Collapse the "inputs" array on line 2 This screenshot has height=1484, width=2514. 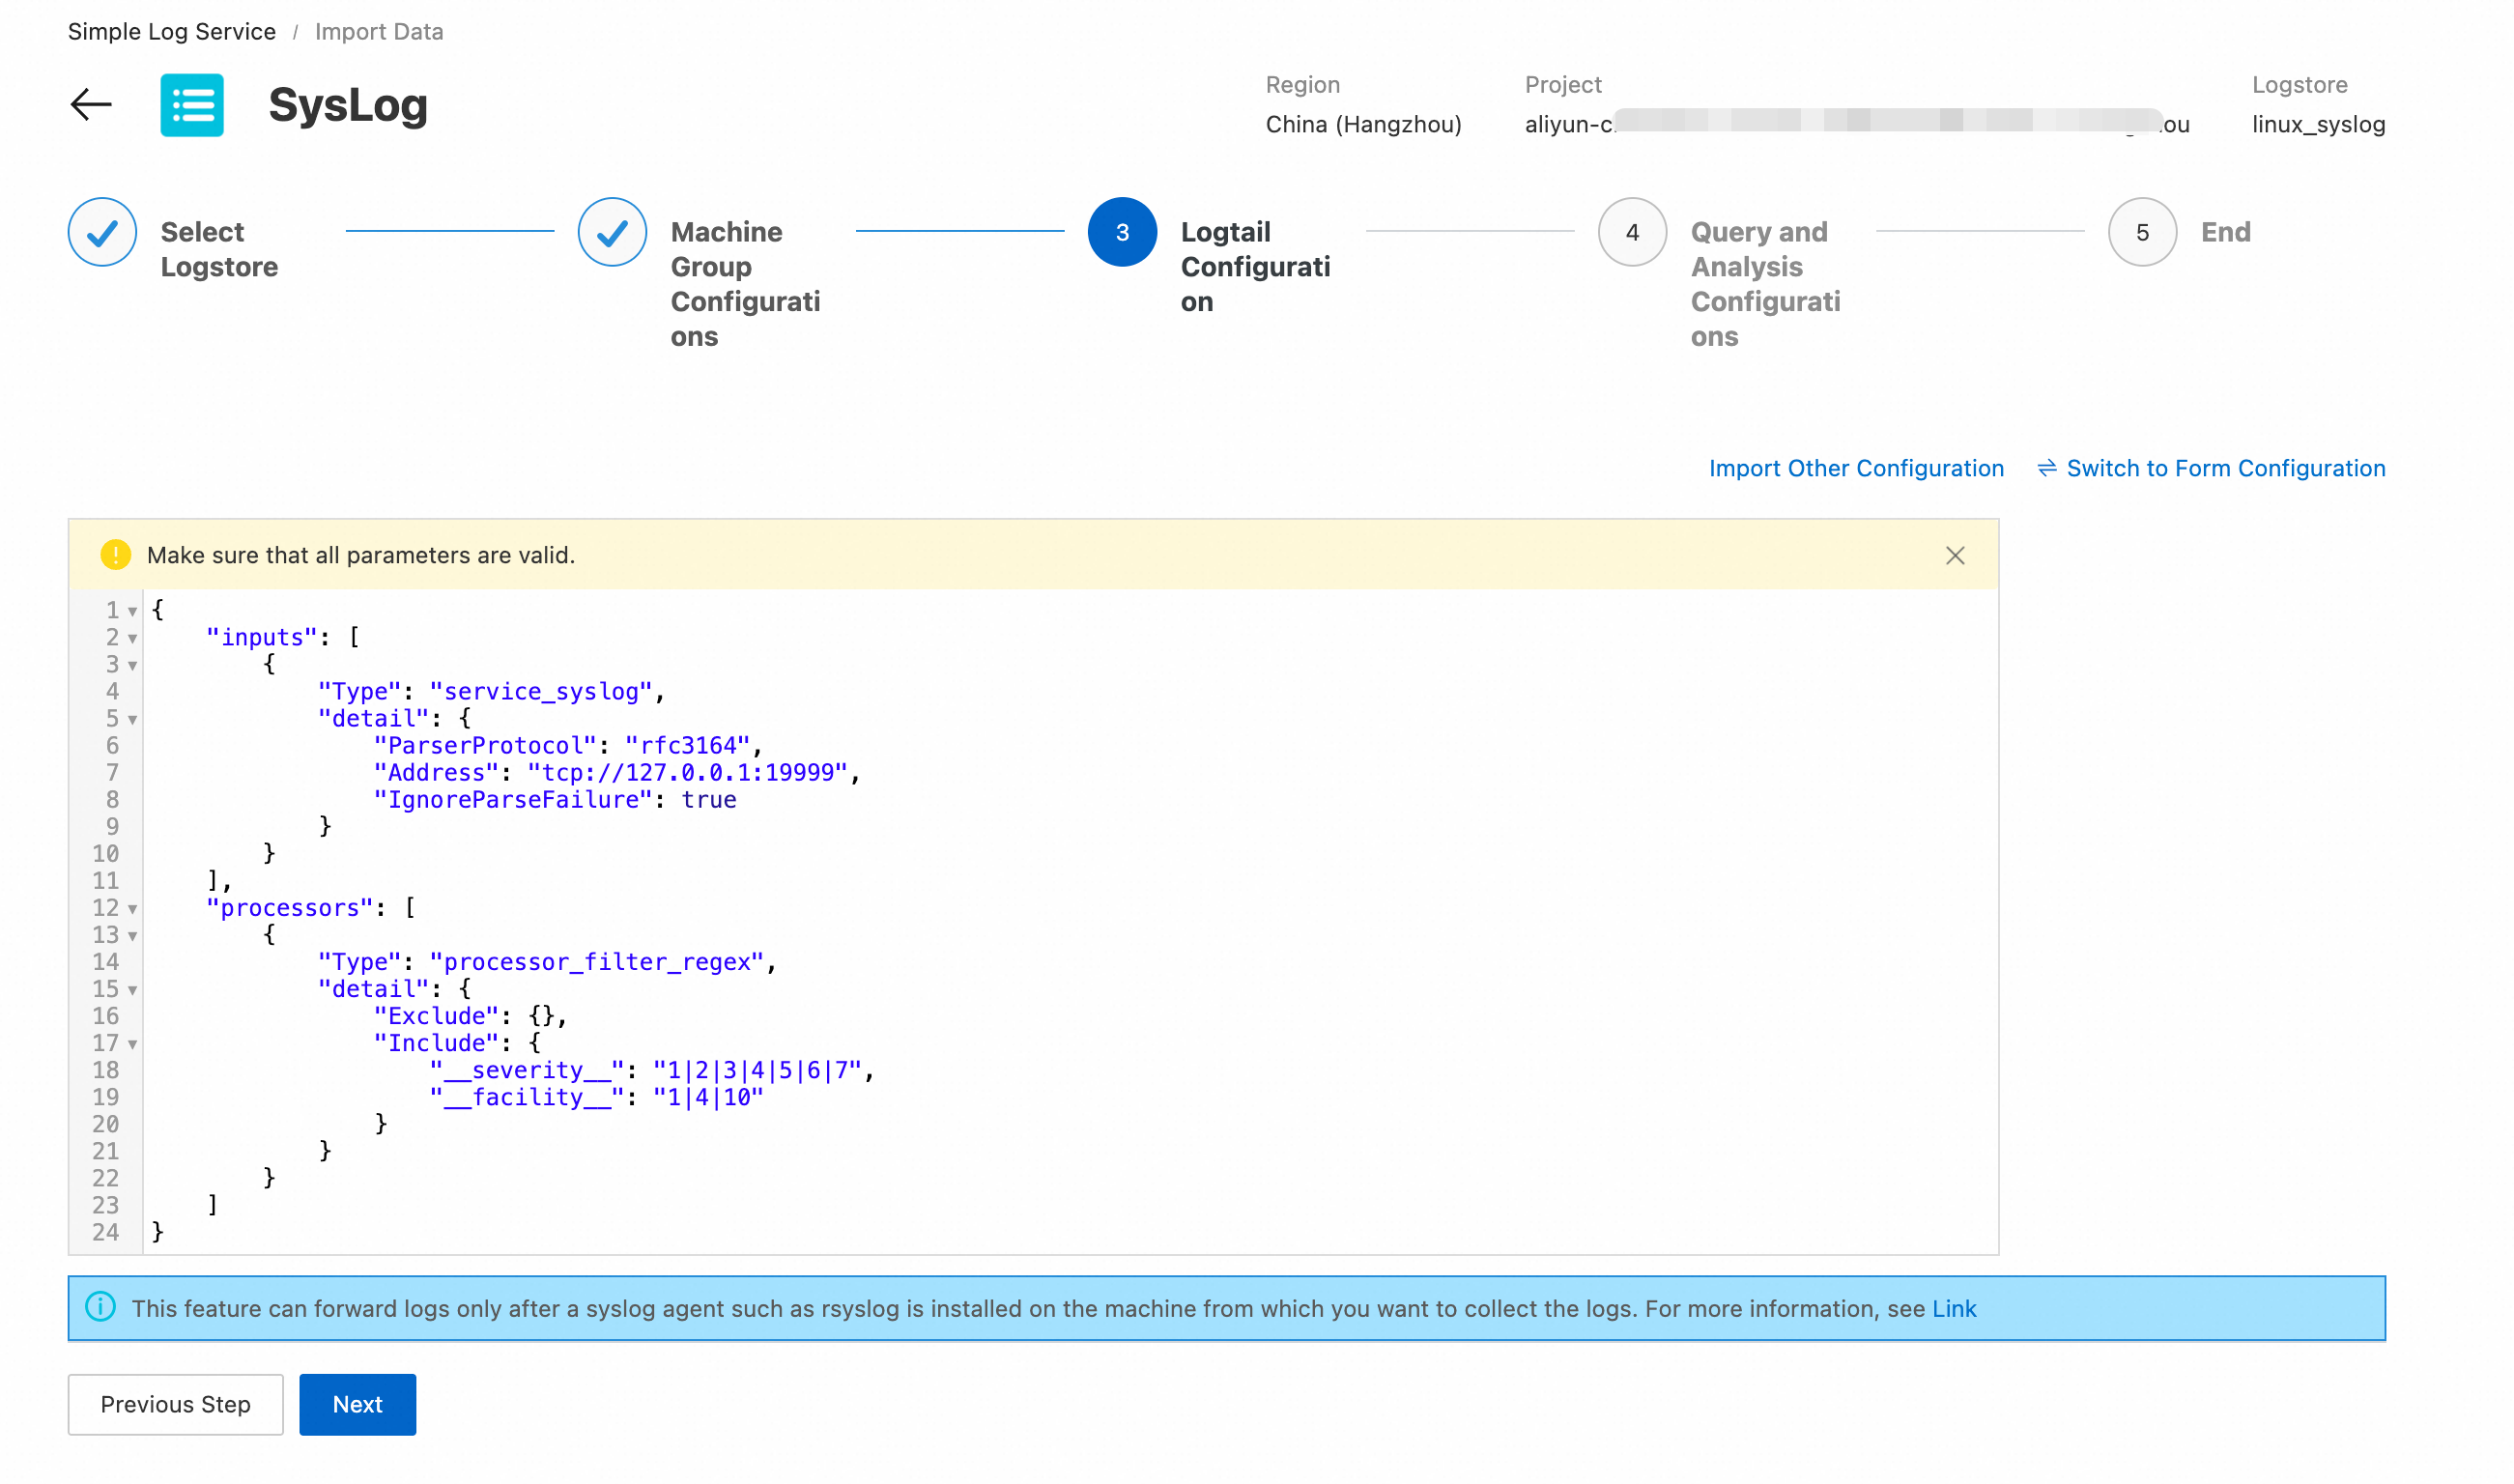tap(132, 639)
